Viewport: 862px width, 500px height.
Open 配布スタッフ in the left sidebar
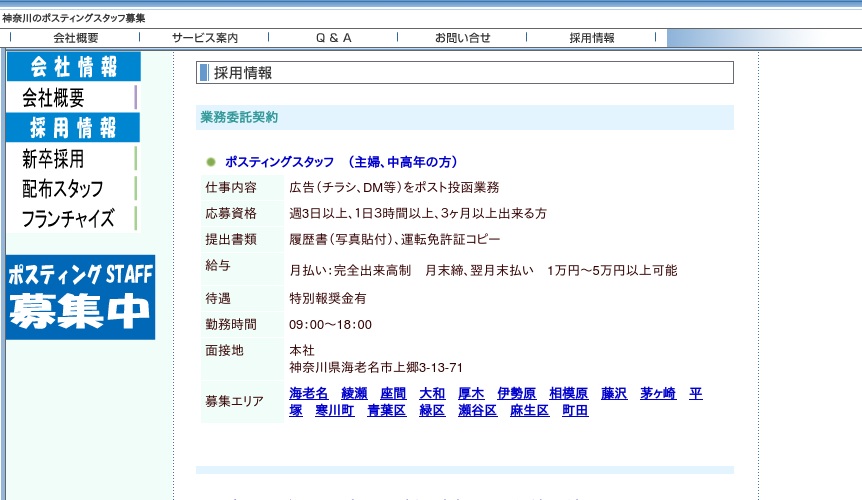pyautogui.click(x=62, y=189)
